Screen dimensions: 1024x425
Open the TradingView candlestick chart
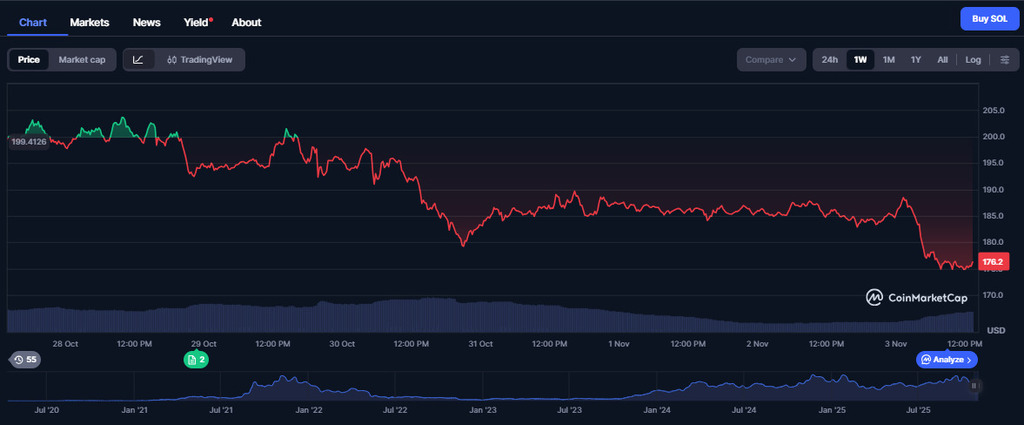[x=200, y=60]
